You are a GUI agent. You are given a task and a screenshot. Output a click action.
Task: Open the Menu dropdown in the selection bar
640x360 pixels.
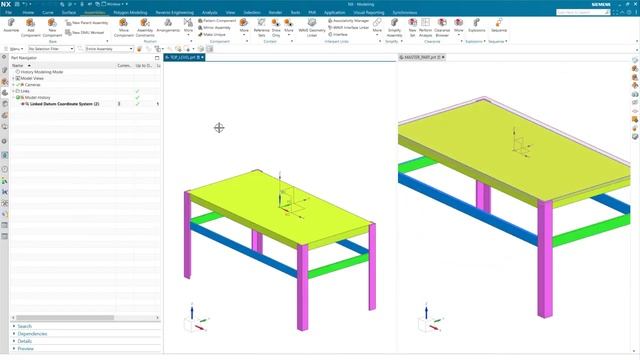(14, 49)
